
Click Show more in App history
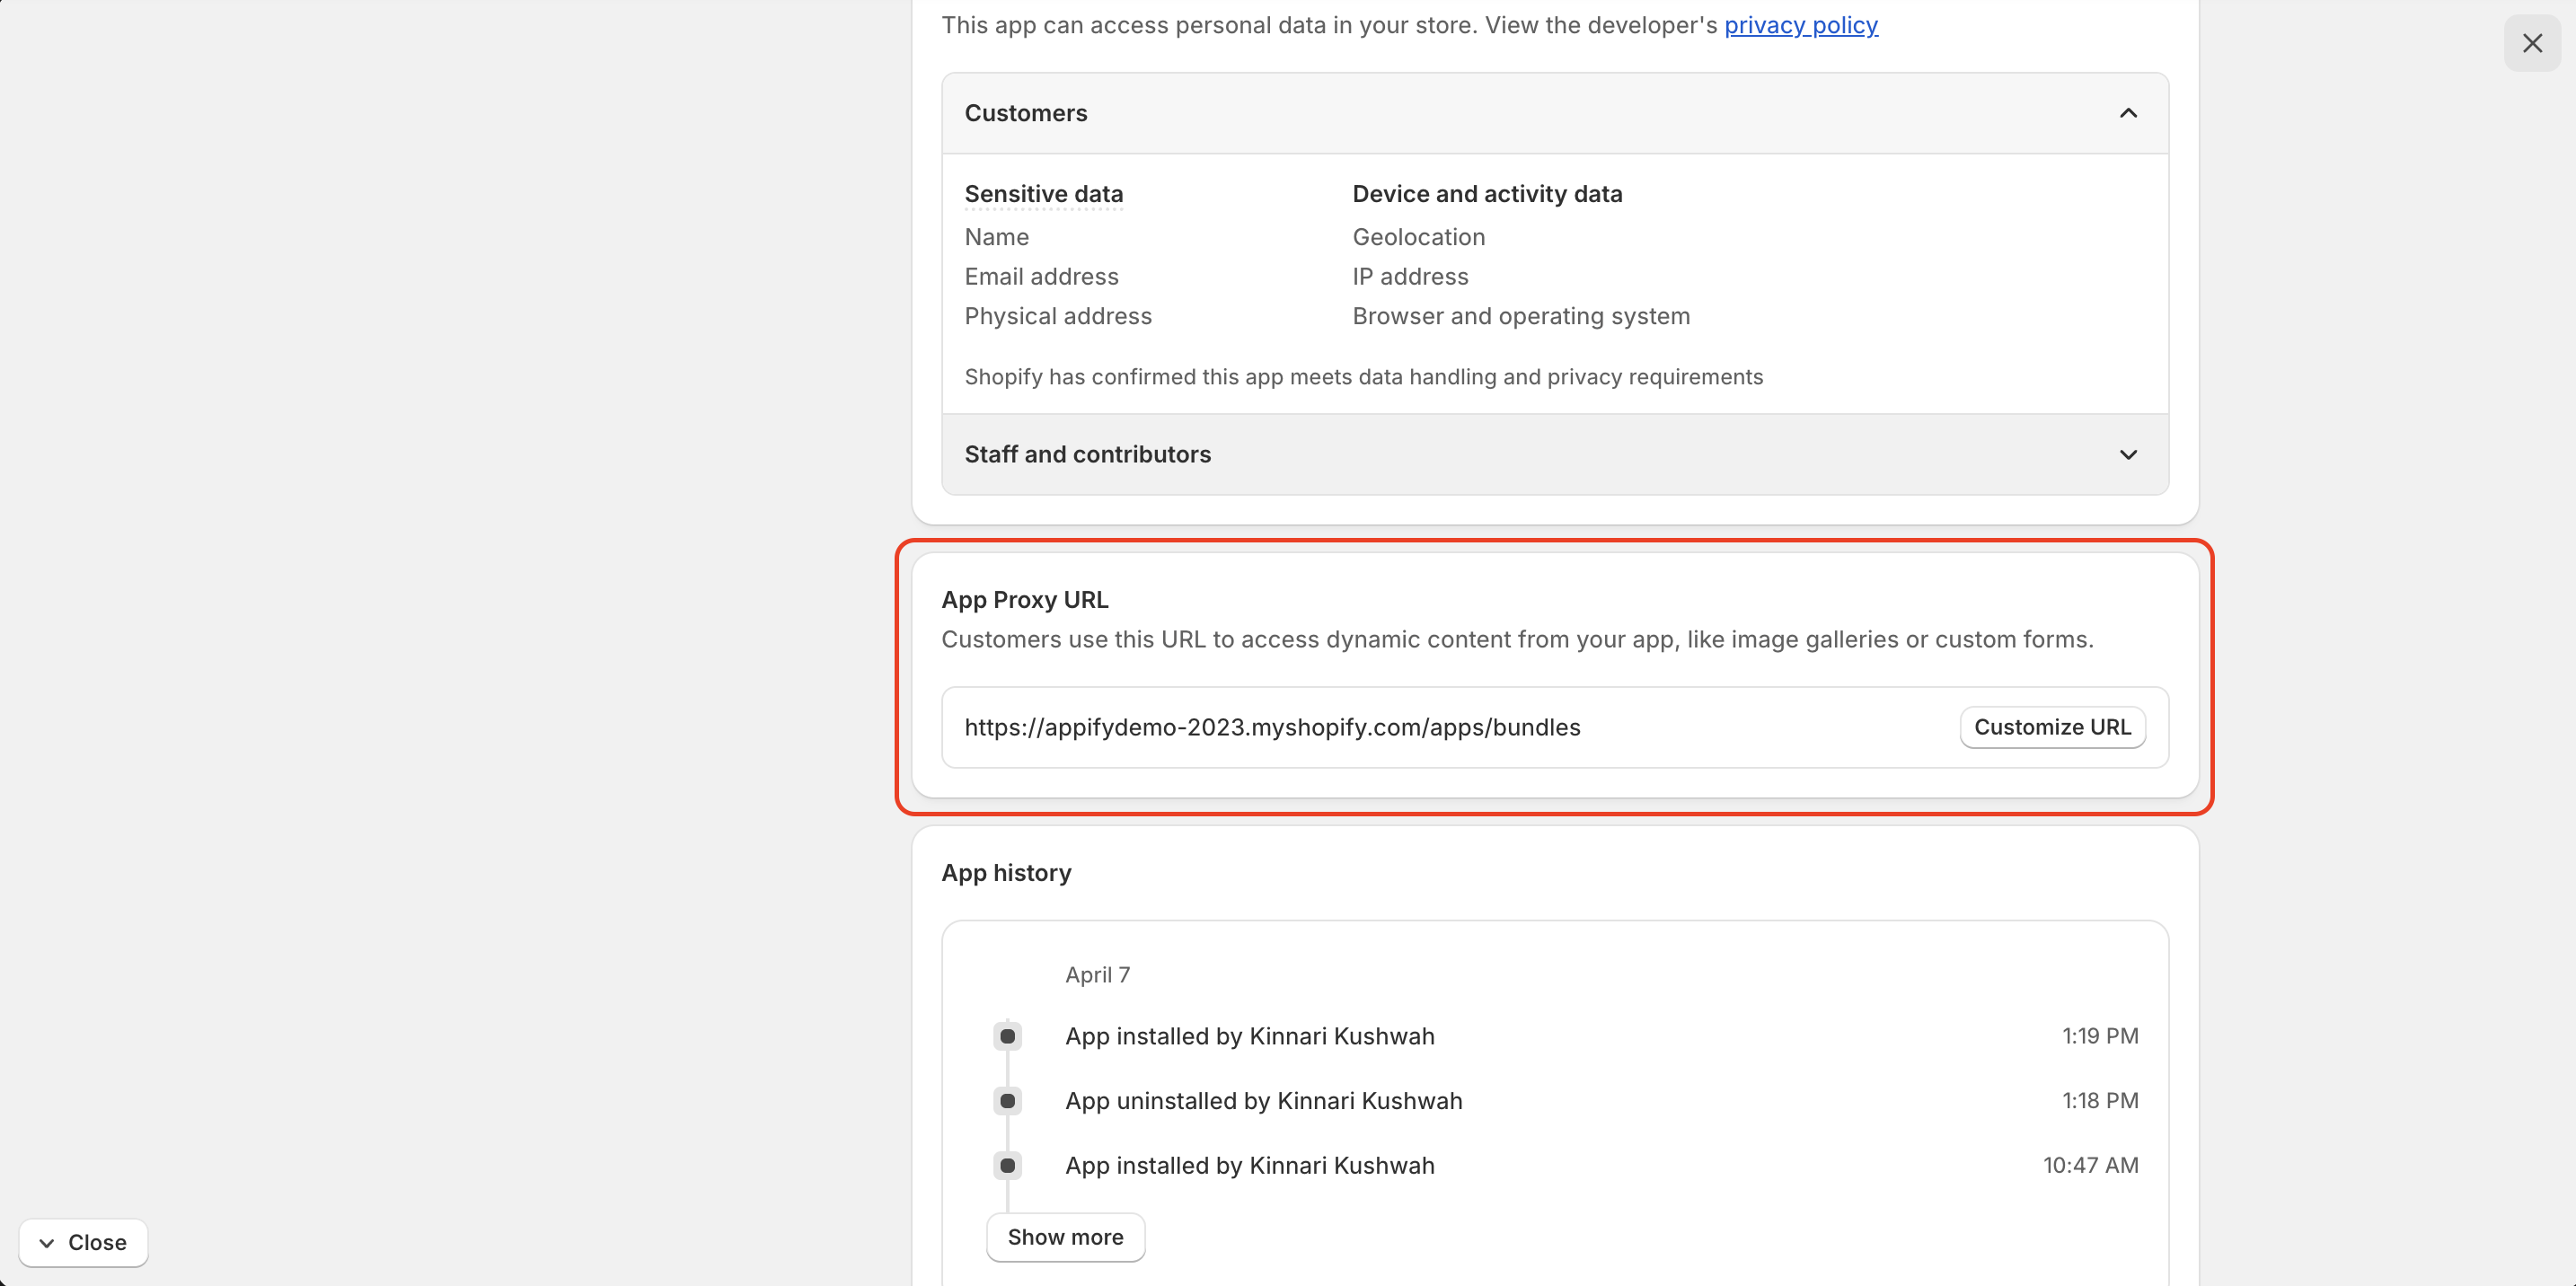(1064, 1237)
